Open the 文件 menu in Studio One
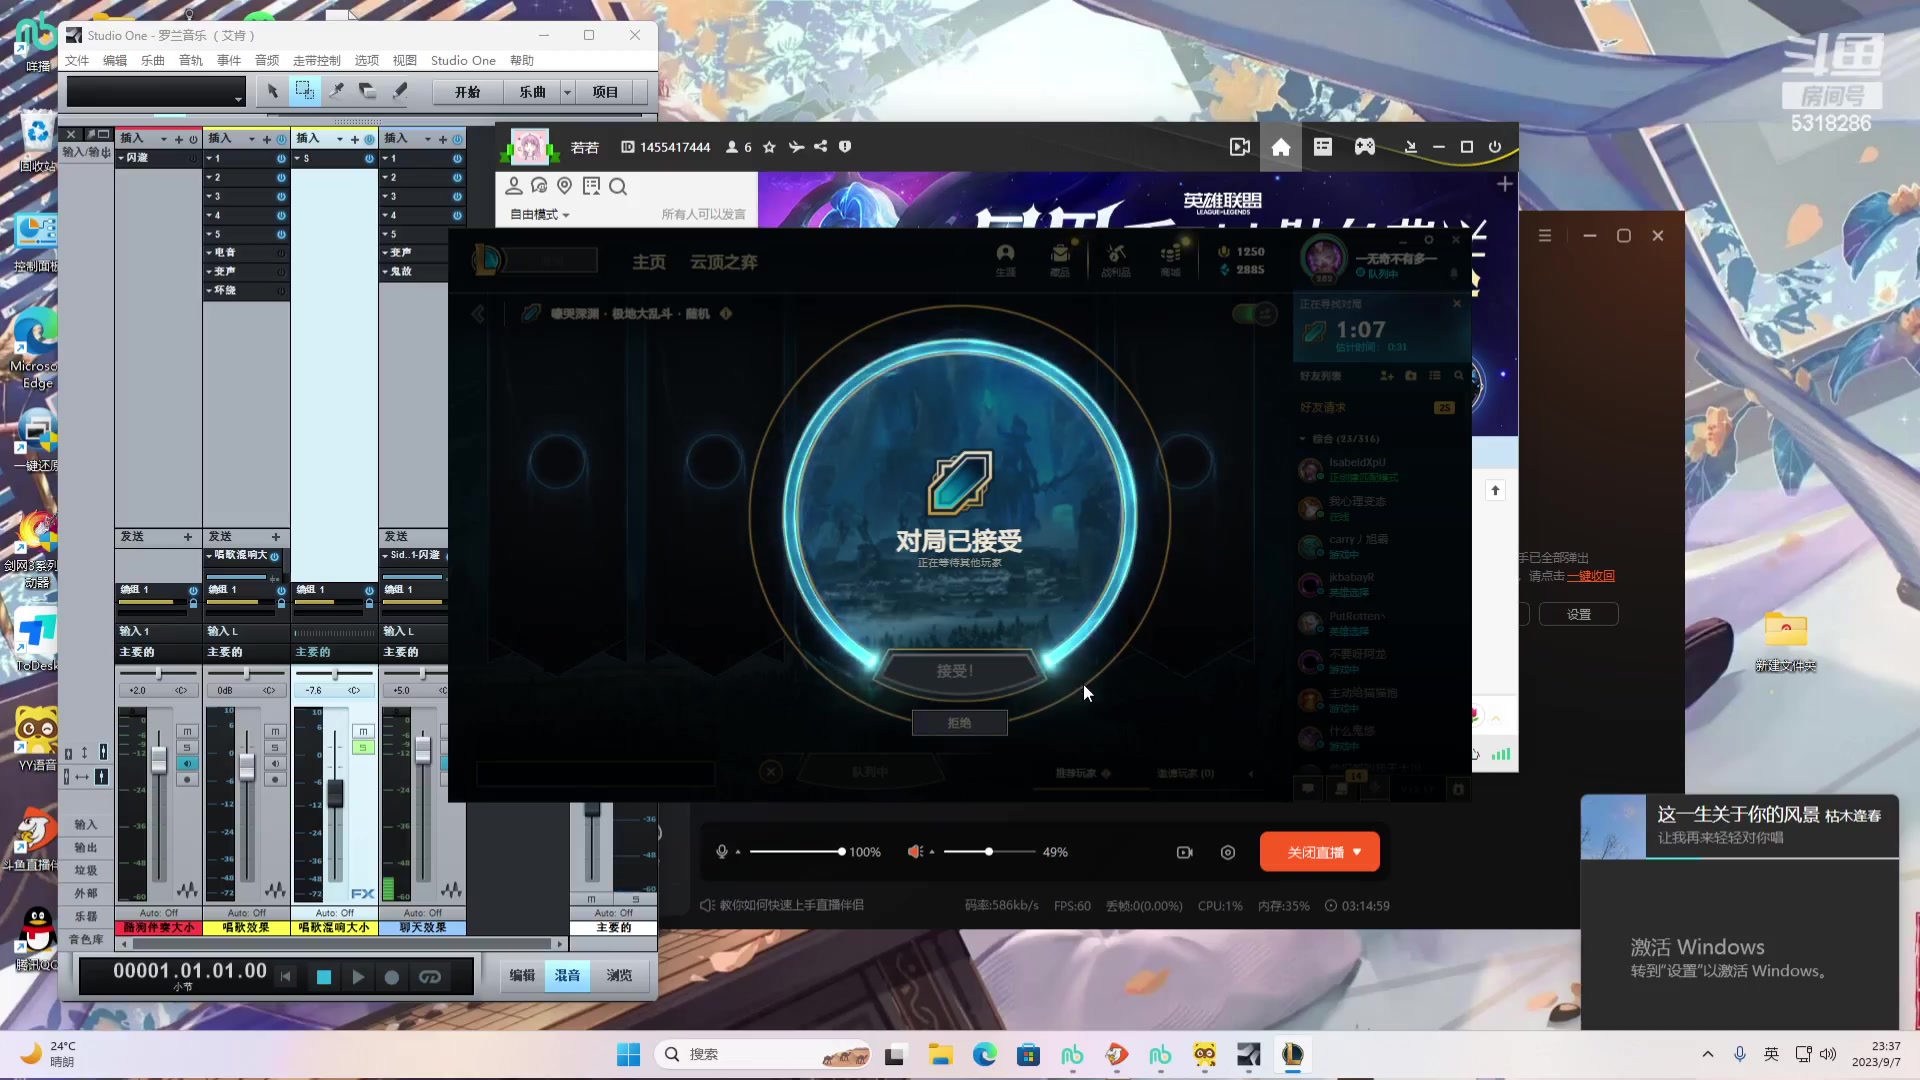The height and width of the screenshot is (1080, 1920). tap(77, 61)
